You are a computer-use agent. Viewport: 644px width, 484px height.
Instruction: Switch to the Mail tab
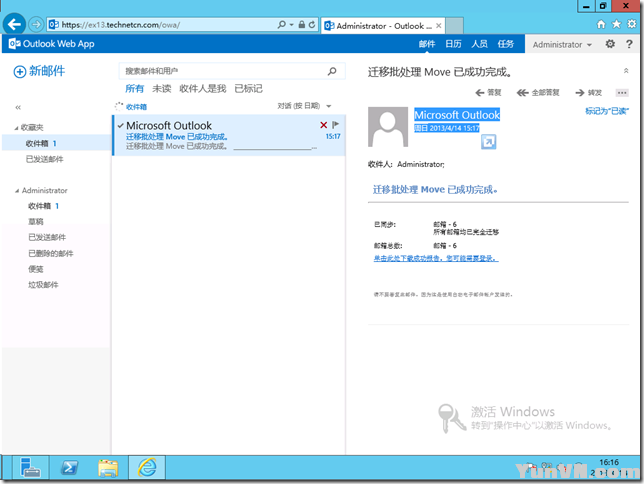[427, 44]
